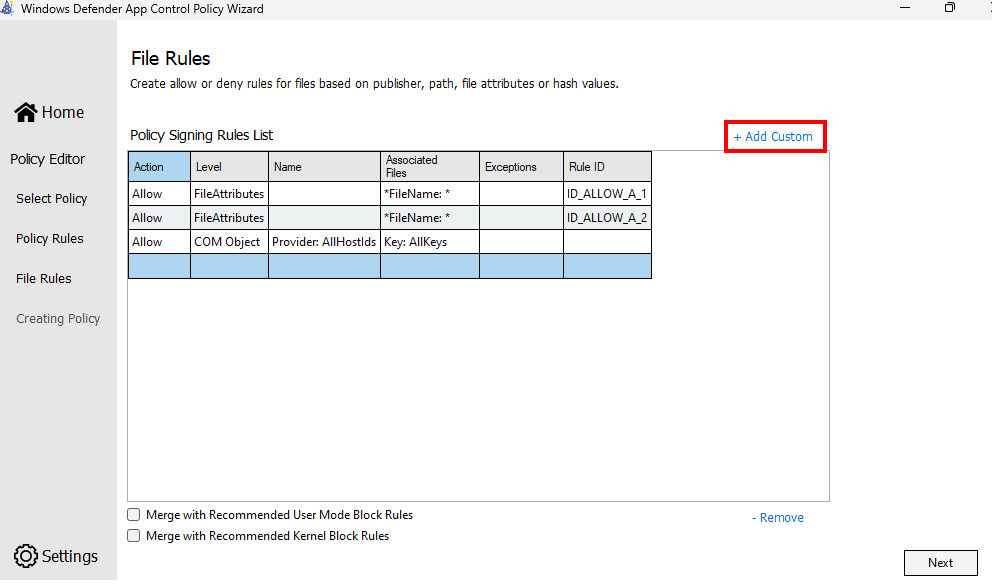Click the + Add Custom link
The width and height of the screenshot is (992, 587).
click(x=774, y=136)
